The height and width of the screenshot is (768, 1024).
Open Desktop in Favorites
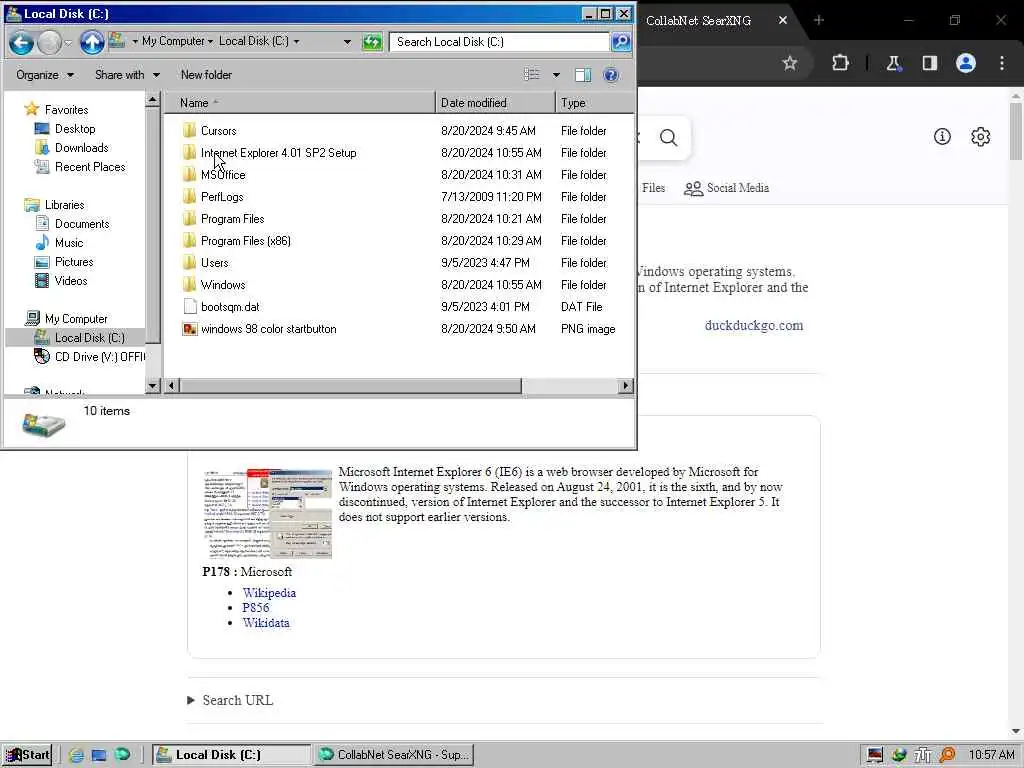[74, 129]
